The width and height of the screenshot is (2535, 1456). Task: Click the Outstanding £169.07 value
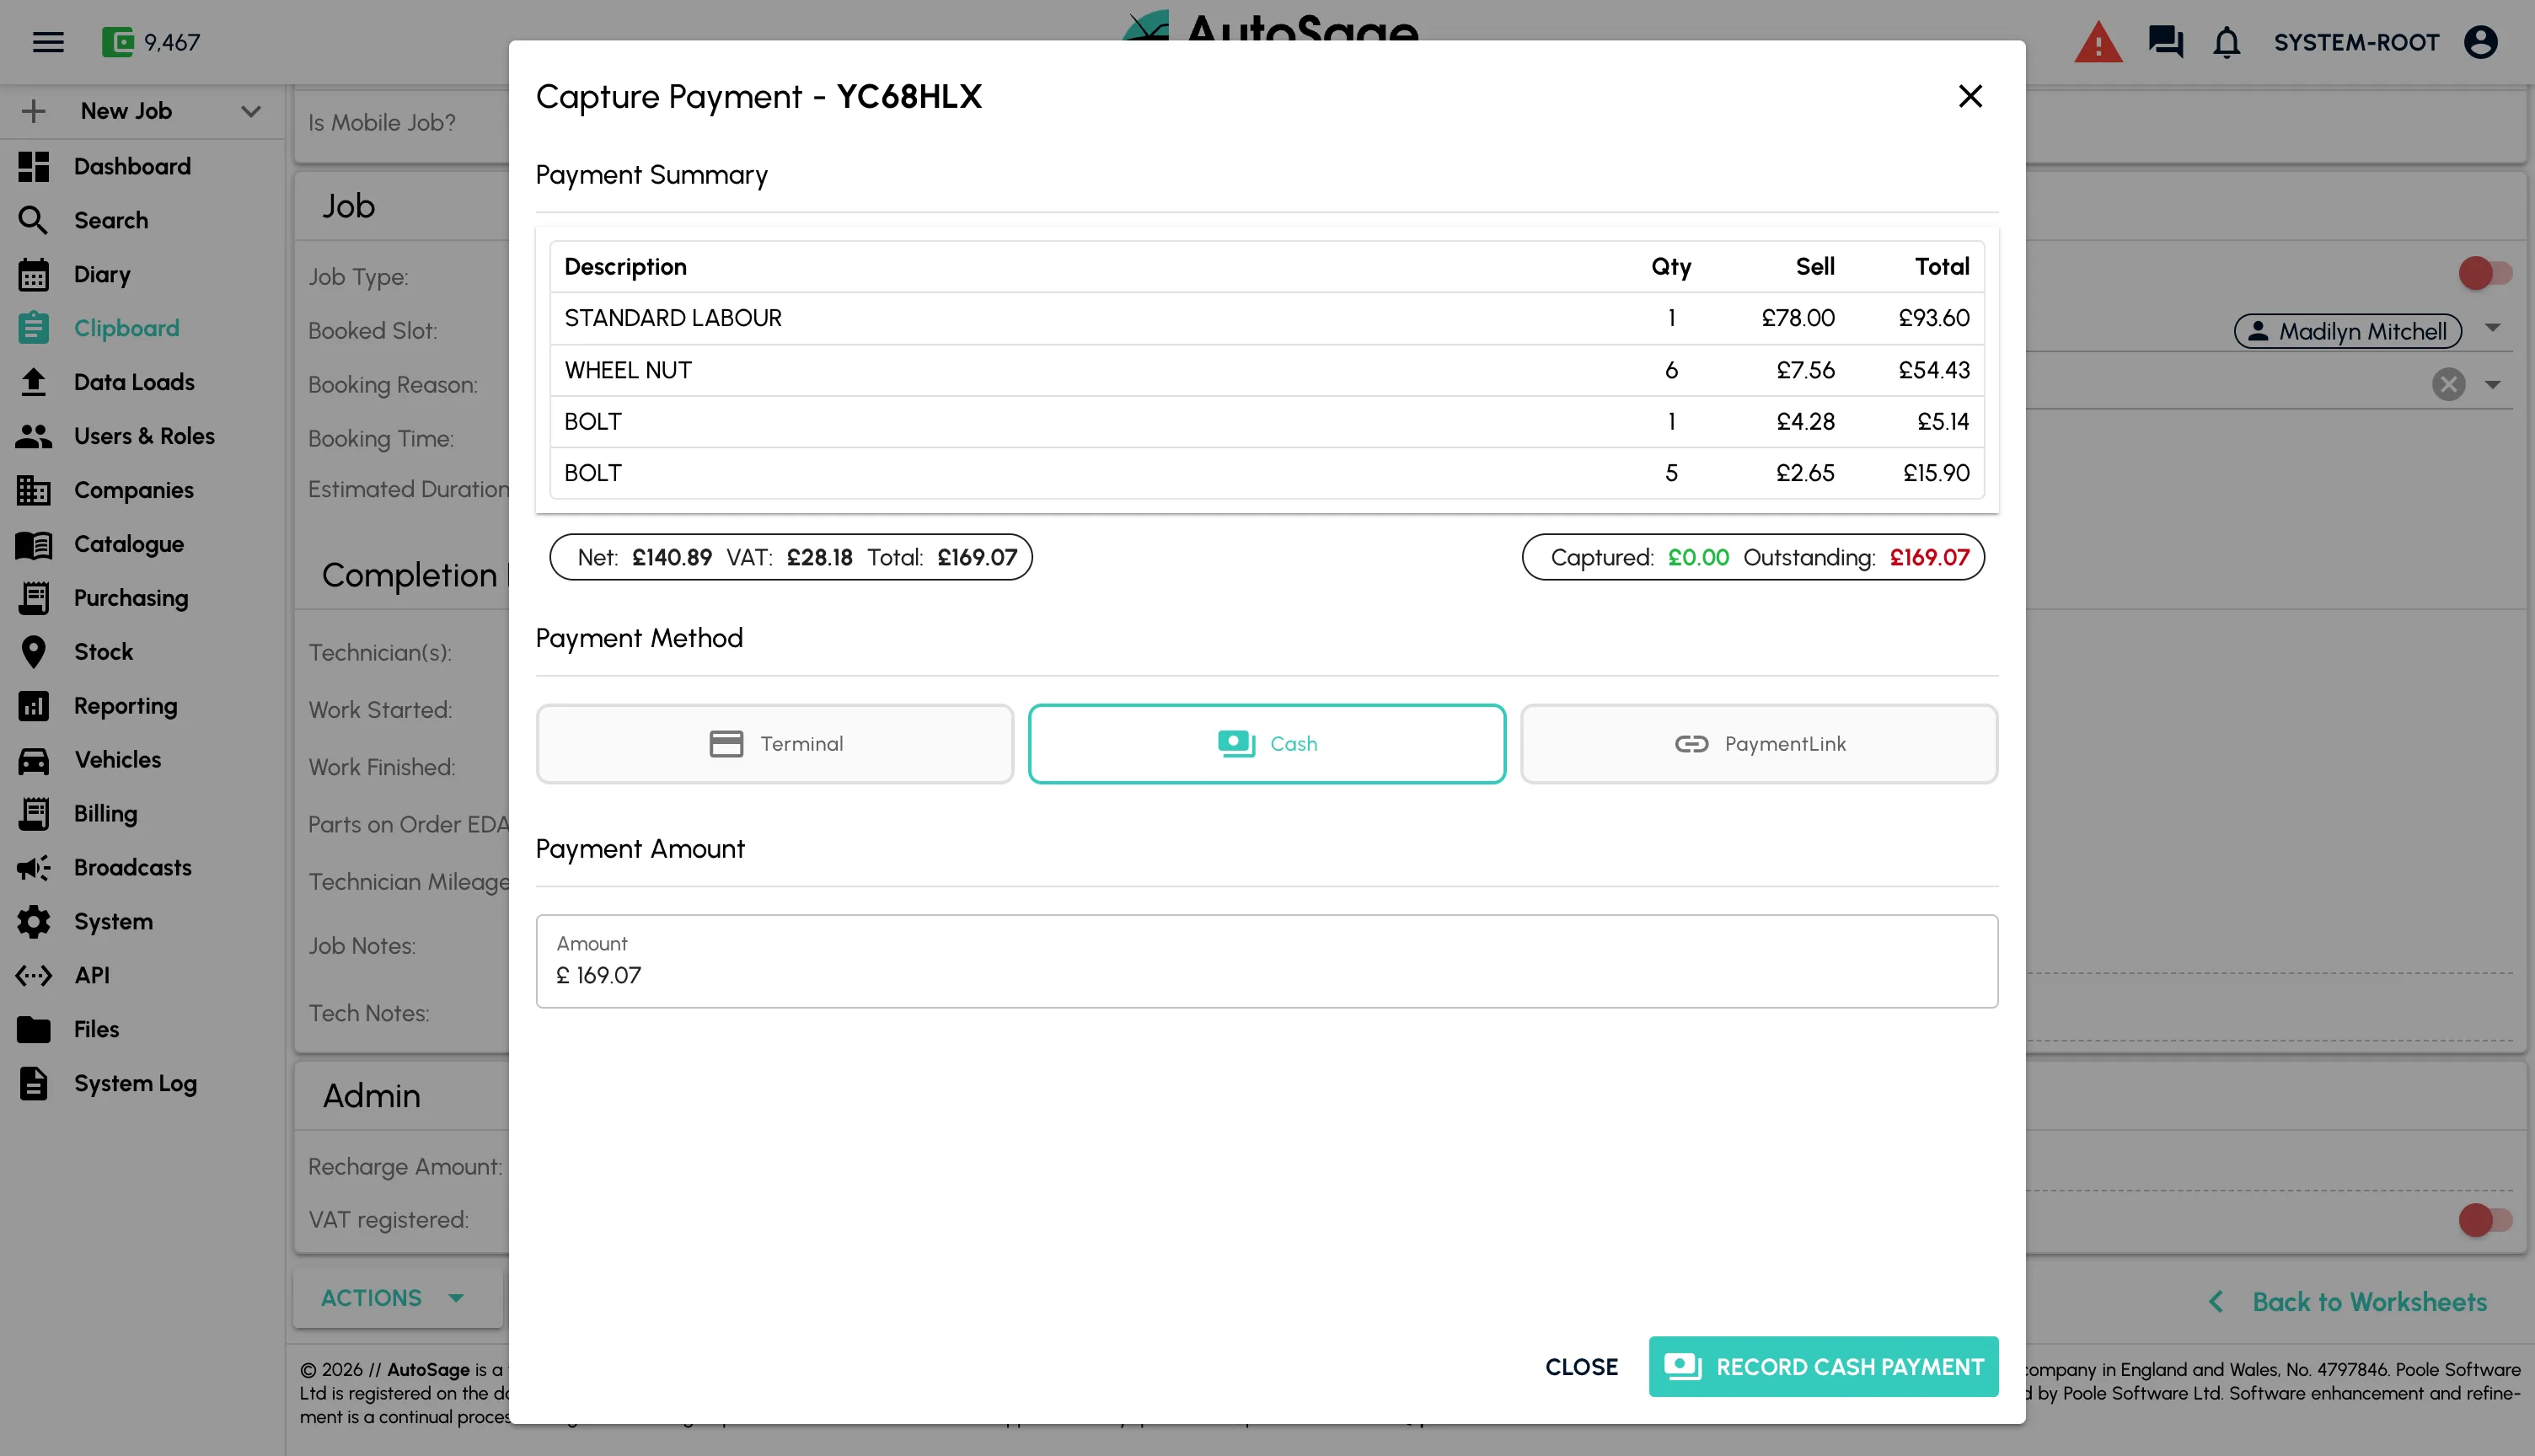1929,557
